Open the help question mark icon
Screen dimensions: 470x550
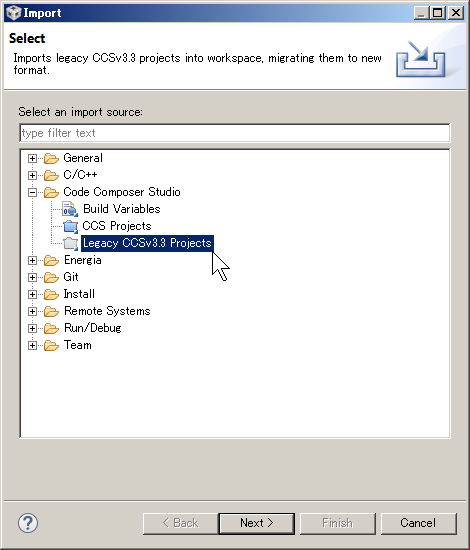28,523
